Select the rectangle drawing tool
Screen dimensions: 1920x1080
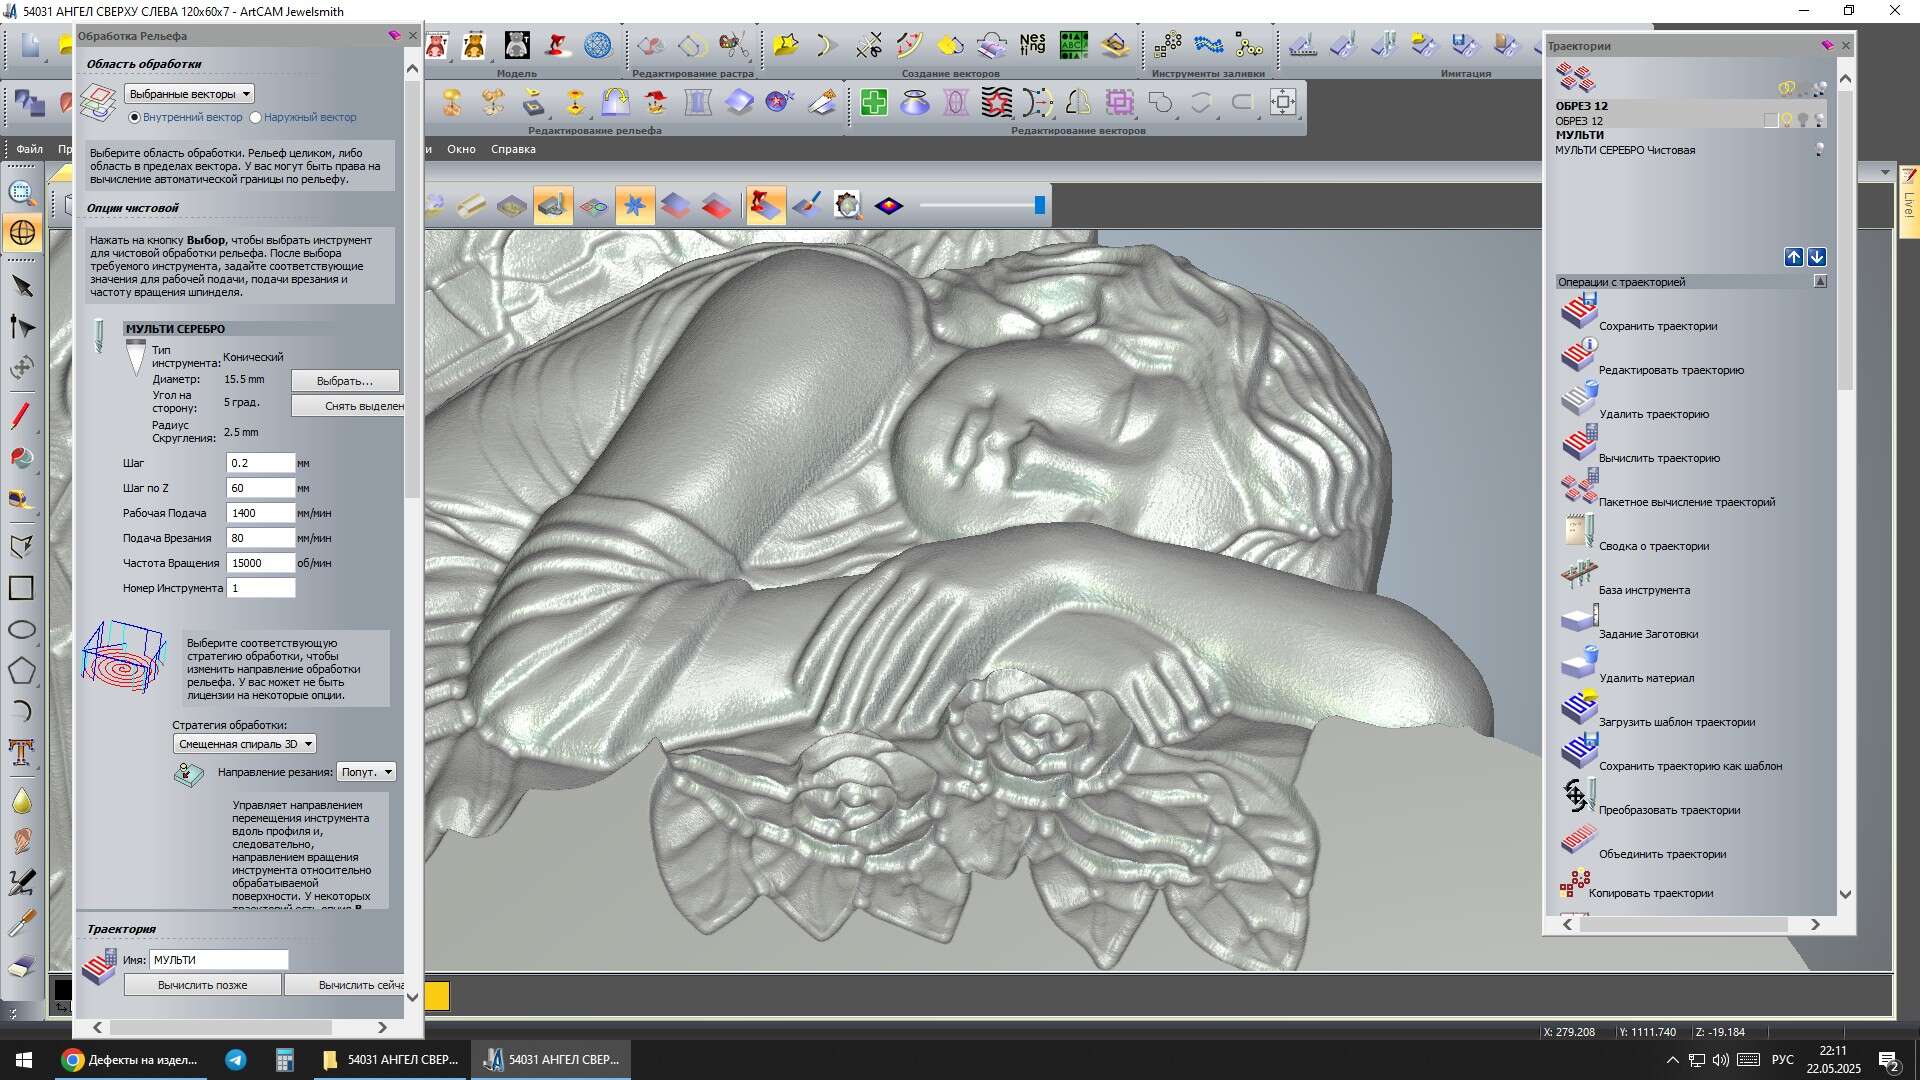pyautogui.click(x=22, y=588)
